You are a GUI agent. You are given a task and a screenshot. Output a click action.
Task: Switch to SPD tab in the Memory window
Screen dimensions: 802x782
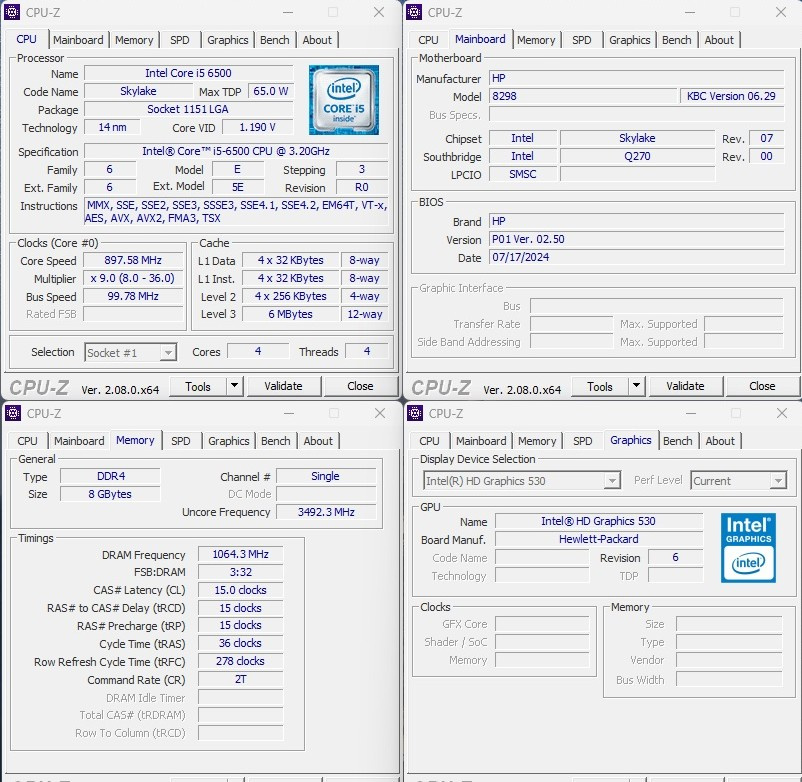[x=180, y=441]
